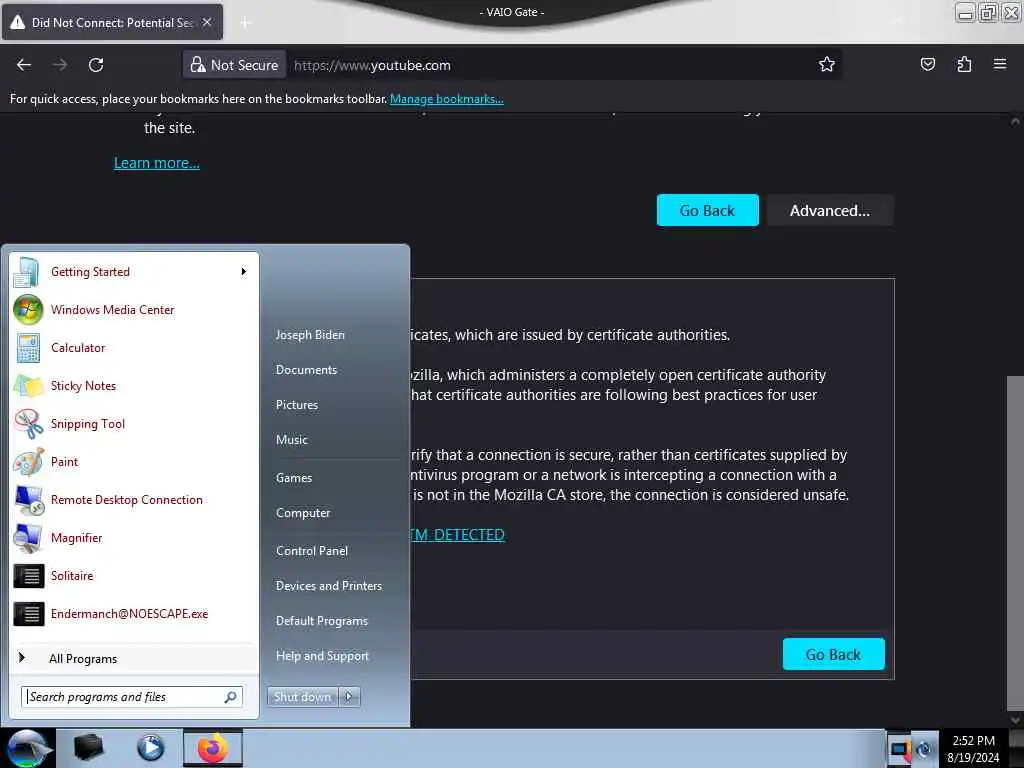Open the Save to Pocket icon
The height and width of the screenshot is (768, 1024).
927,64
